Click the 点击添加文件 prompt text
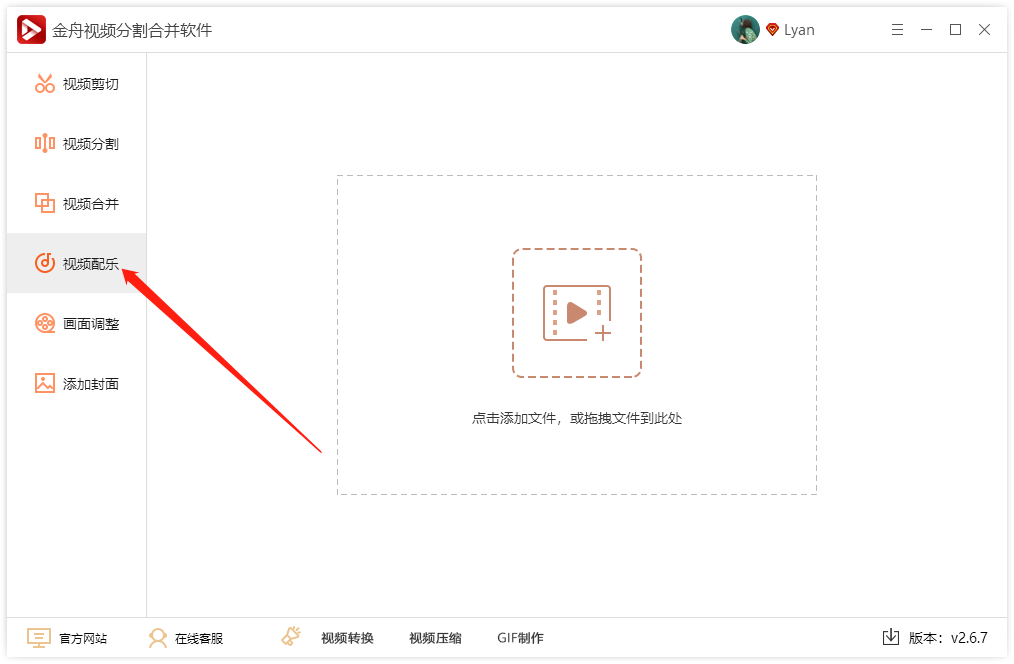This screenshot has width=1014, height=664. click(x=576, y=418)
